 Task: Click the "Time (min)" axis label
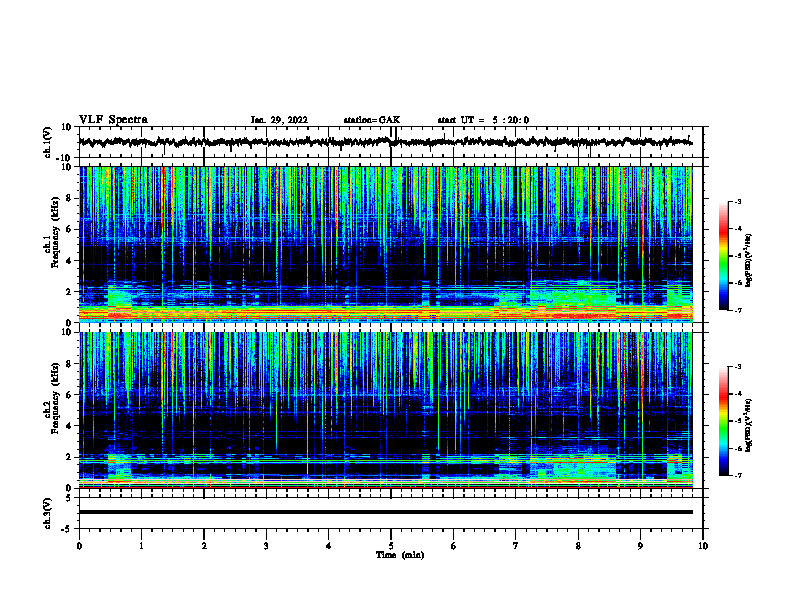400,555
